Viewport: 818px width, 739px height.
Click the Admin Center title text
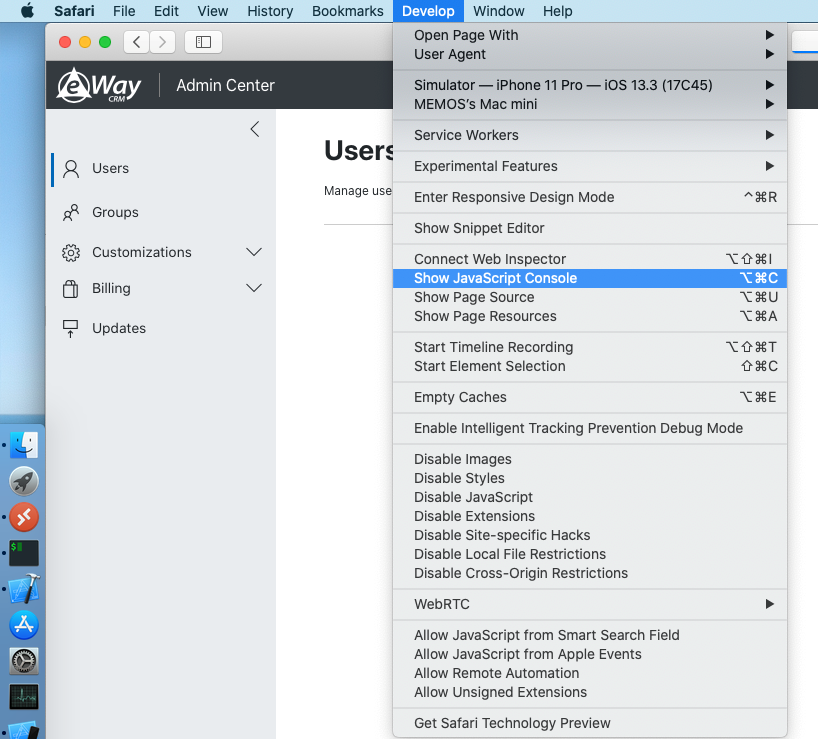pos(225,85)
